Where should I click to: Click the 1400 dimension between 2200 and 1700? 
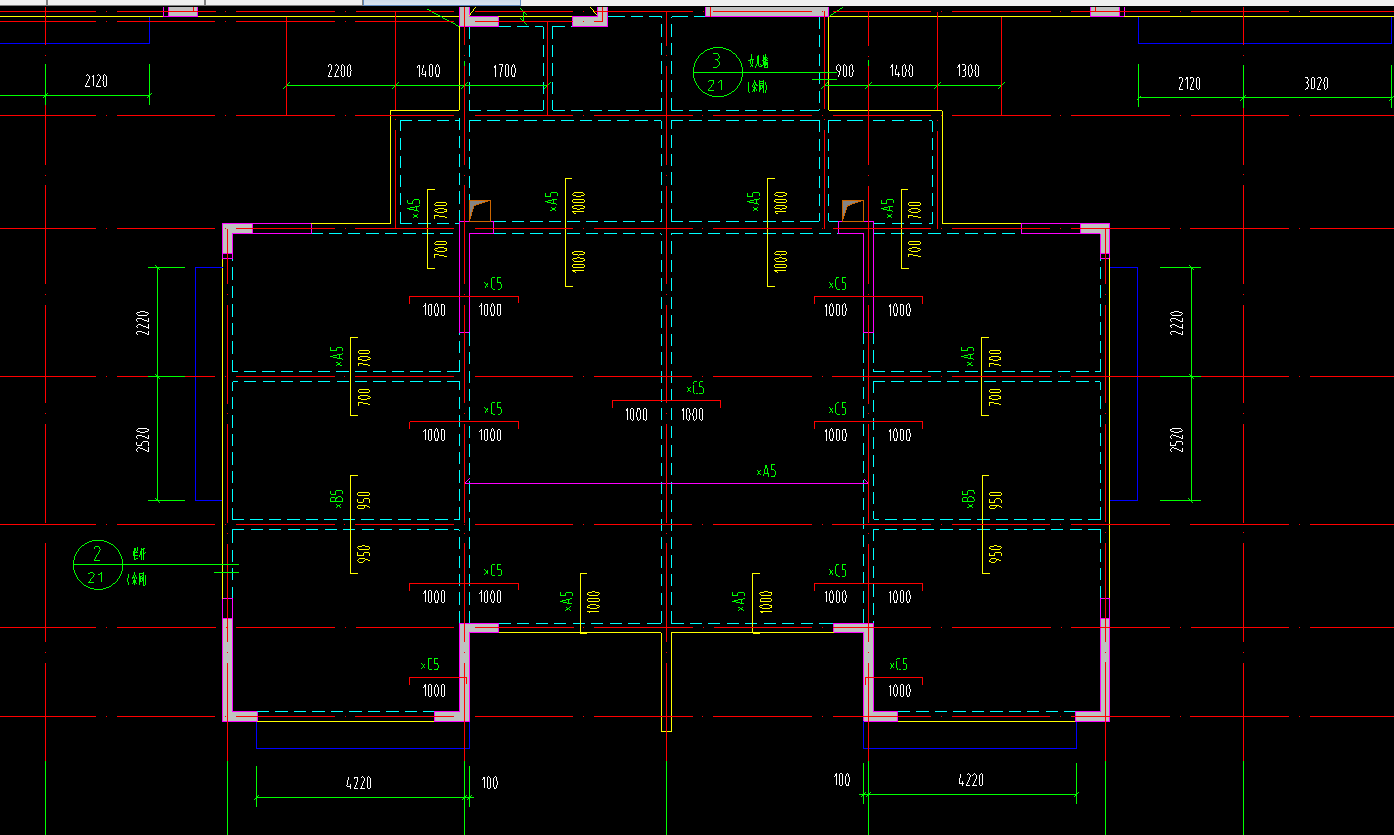pos(428,71)
